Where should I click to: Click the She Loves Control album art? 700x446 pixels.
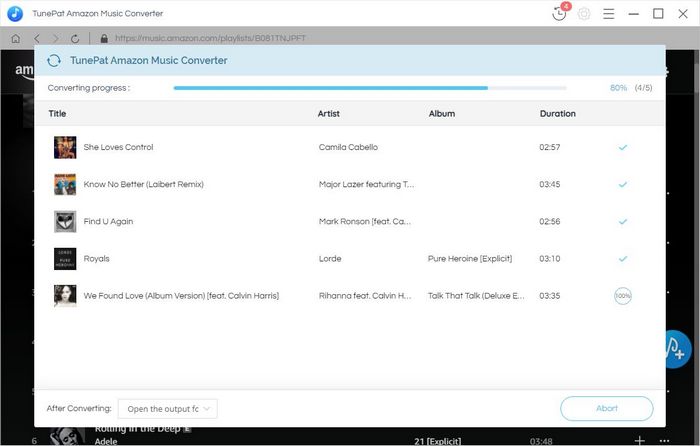click(65, 147)
